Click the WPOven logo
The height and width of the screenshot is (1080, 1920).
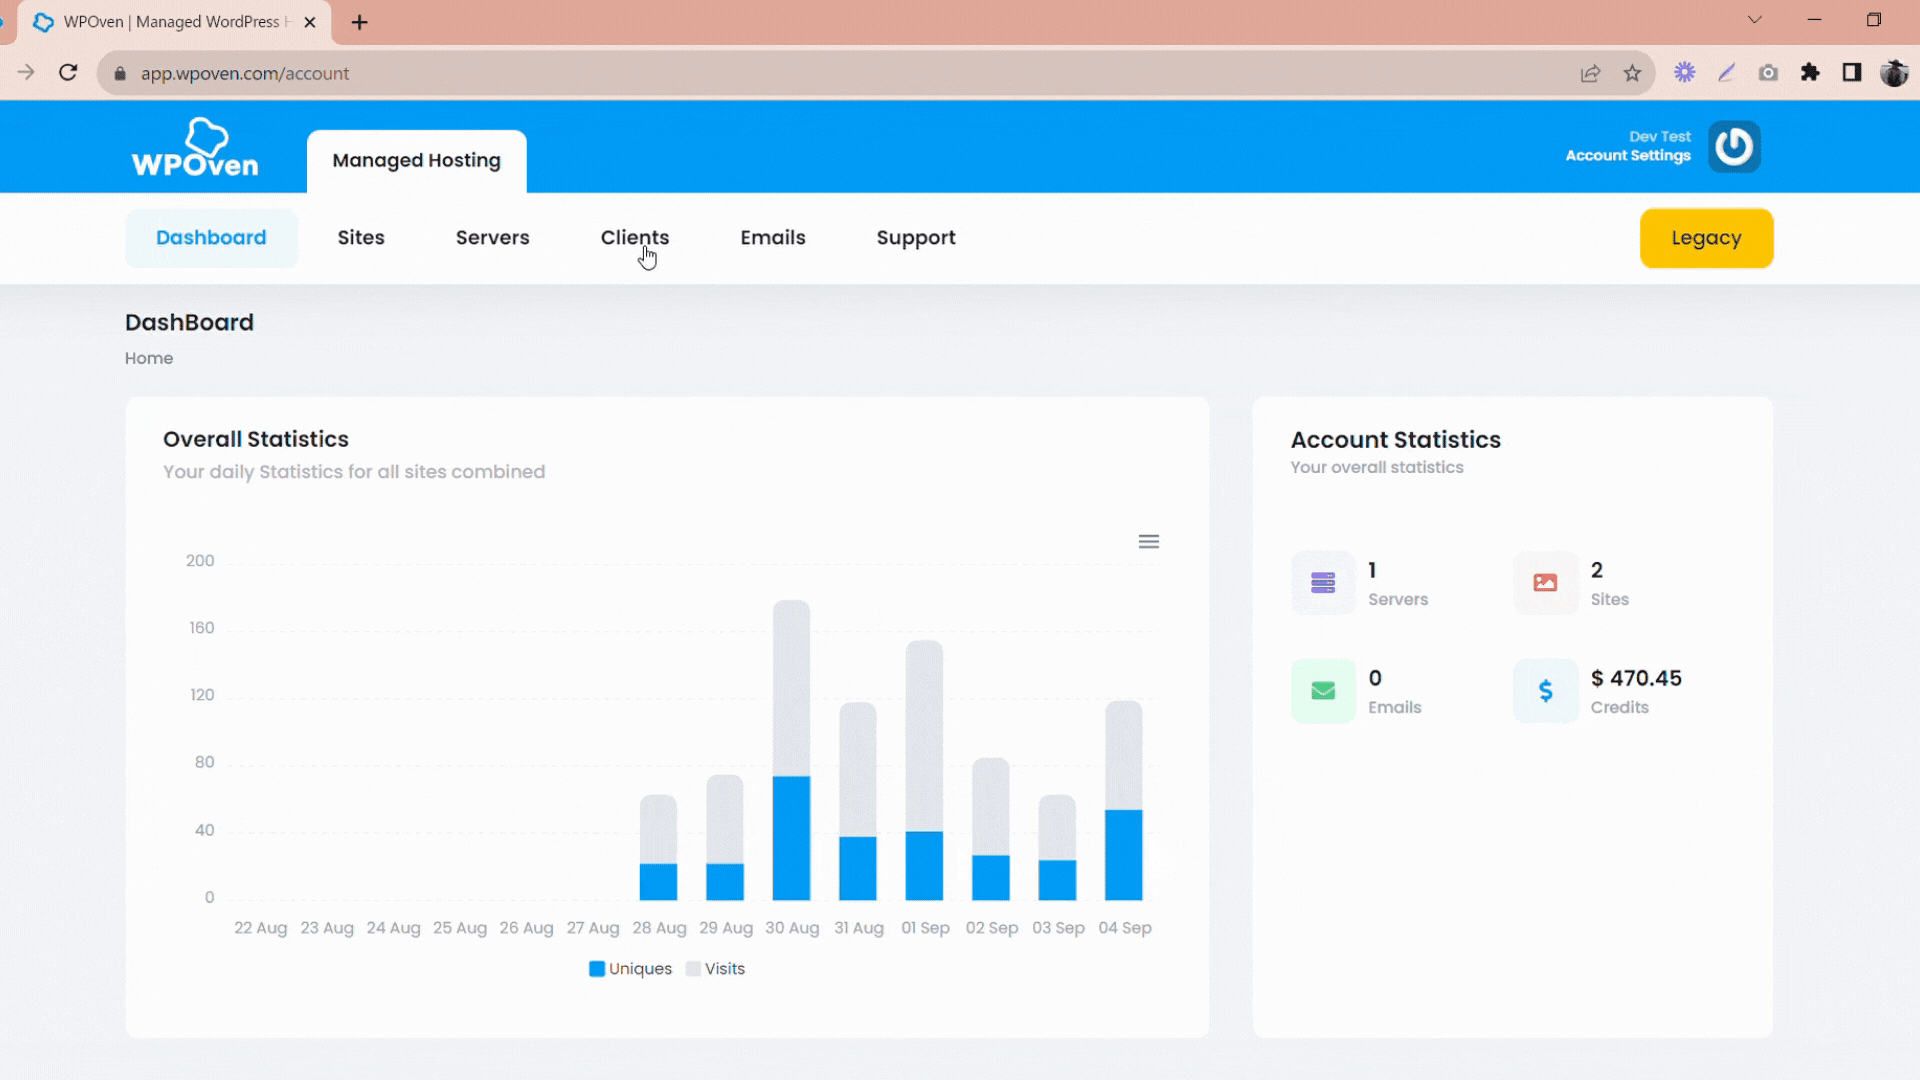(195, 148)
